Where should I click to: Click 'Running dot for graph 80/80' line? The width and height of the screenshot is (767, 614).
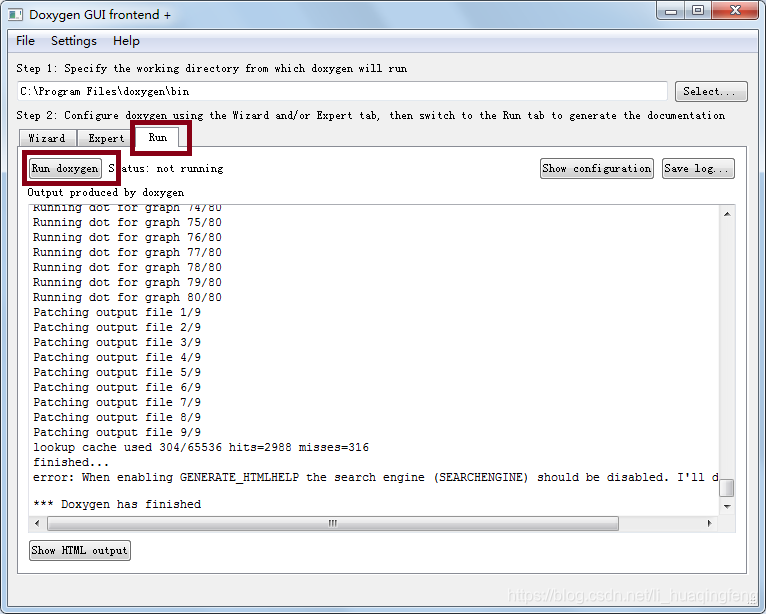(x=127, y=297)
